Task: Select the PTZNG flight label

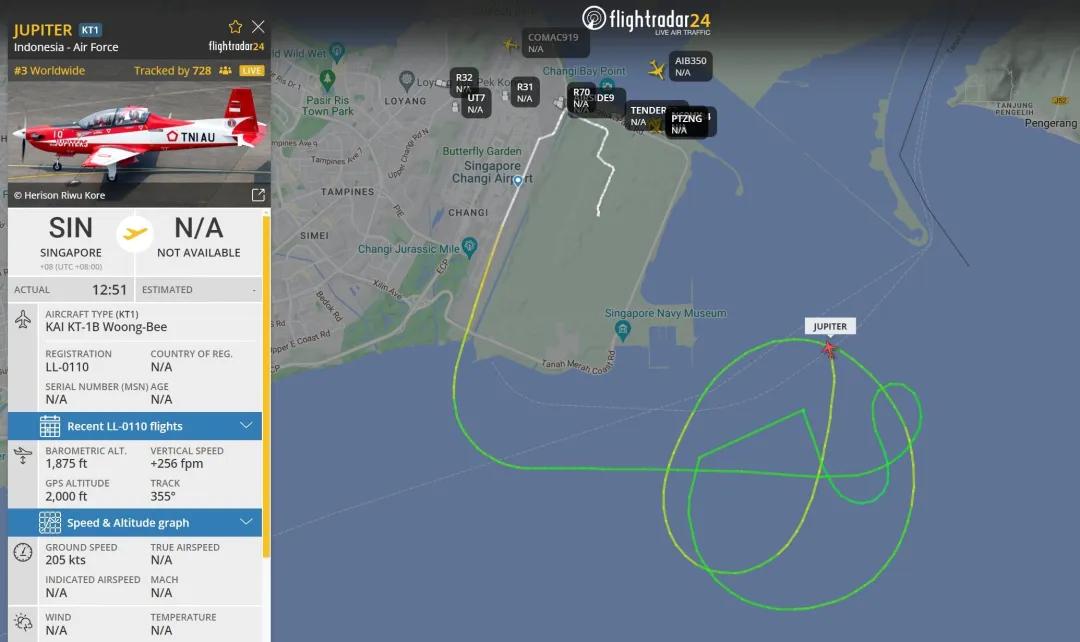Action: tap(687, 123)
